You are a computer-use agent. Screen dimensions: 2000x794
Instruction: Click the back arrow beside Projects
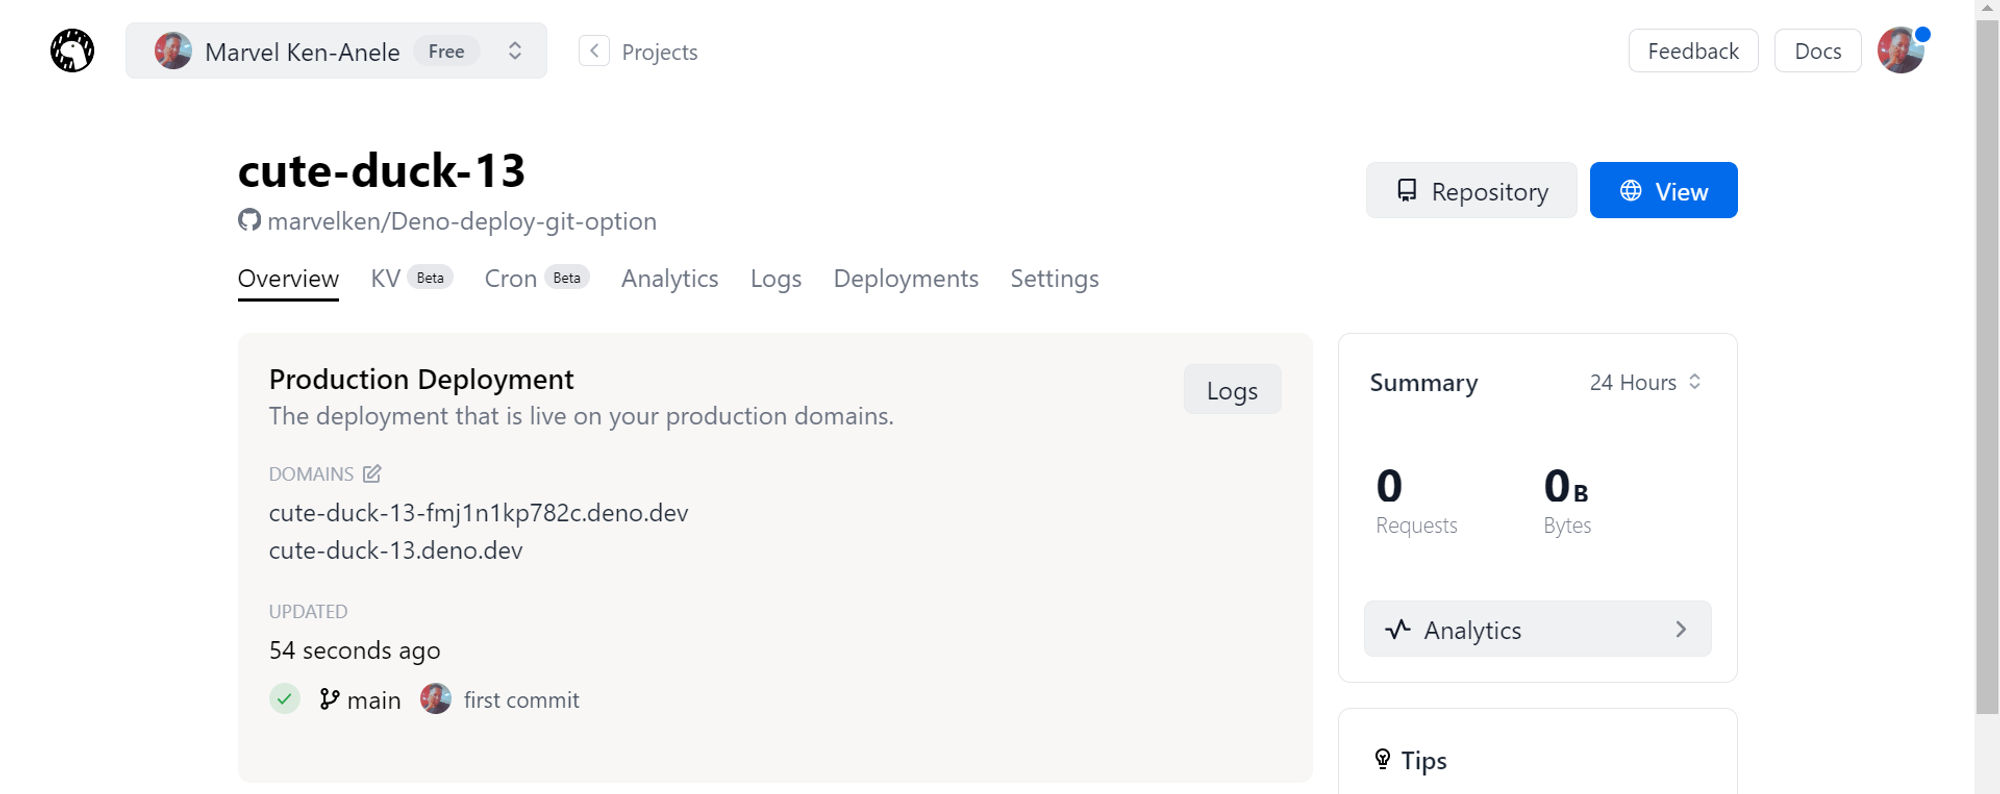click(x=594, y=51)
